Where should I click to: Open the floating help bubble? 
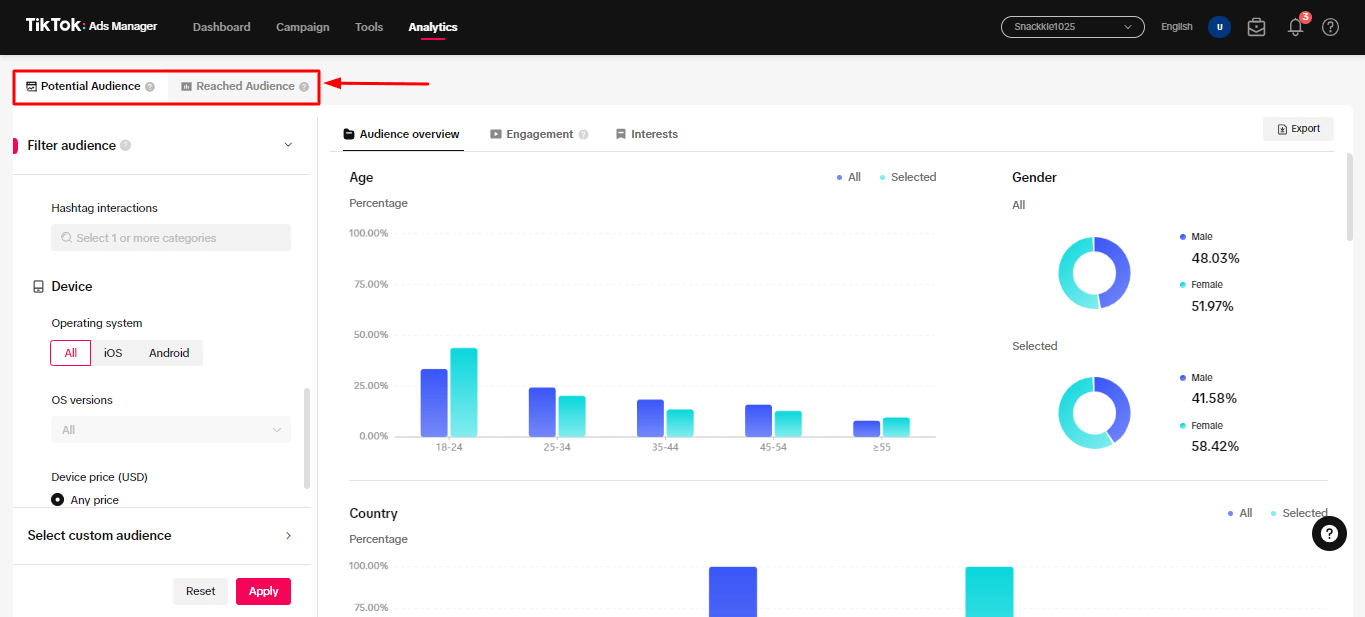point(1329,534)
